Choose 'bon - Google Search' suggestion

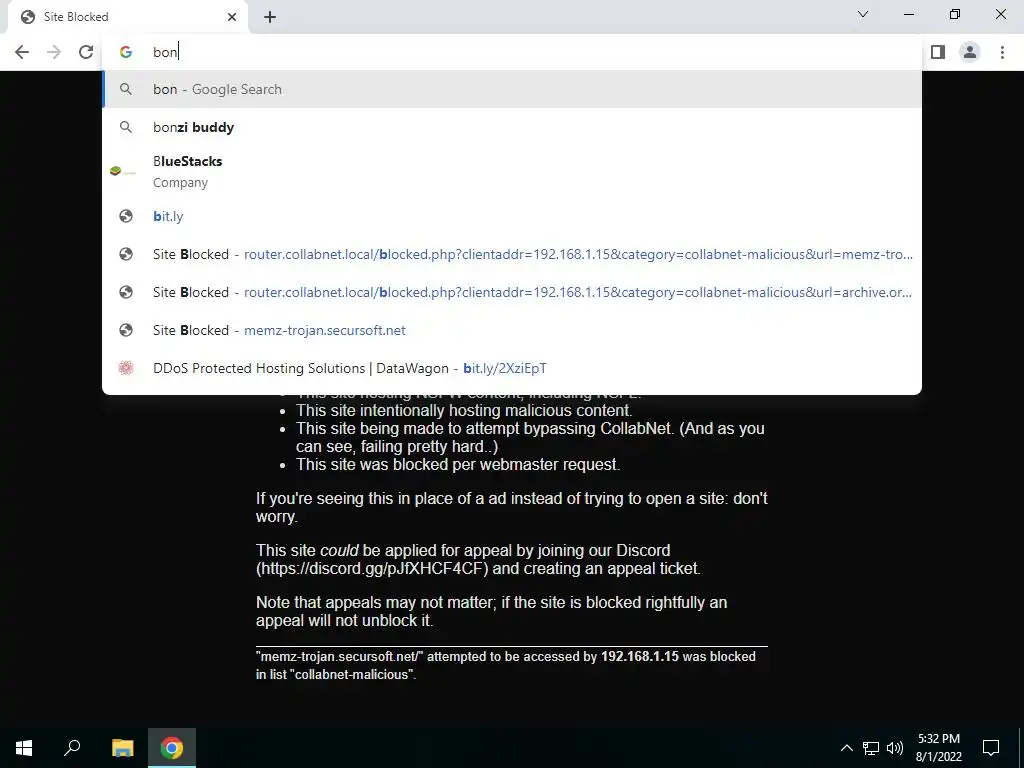[512, 89]
